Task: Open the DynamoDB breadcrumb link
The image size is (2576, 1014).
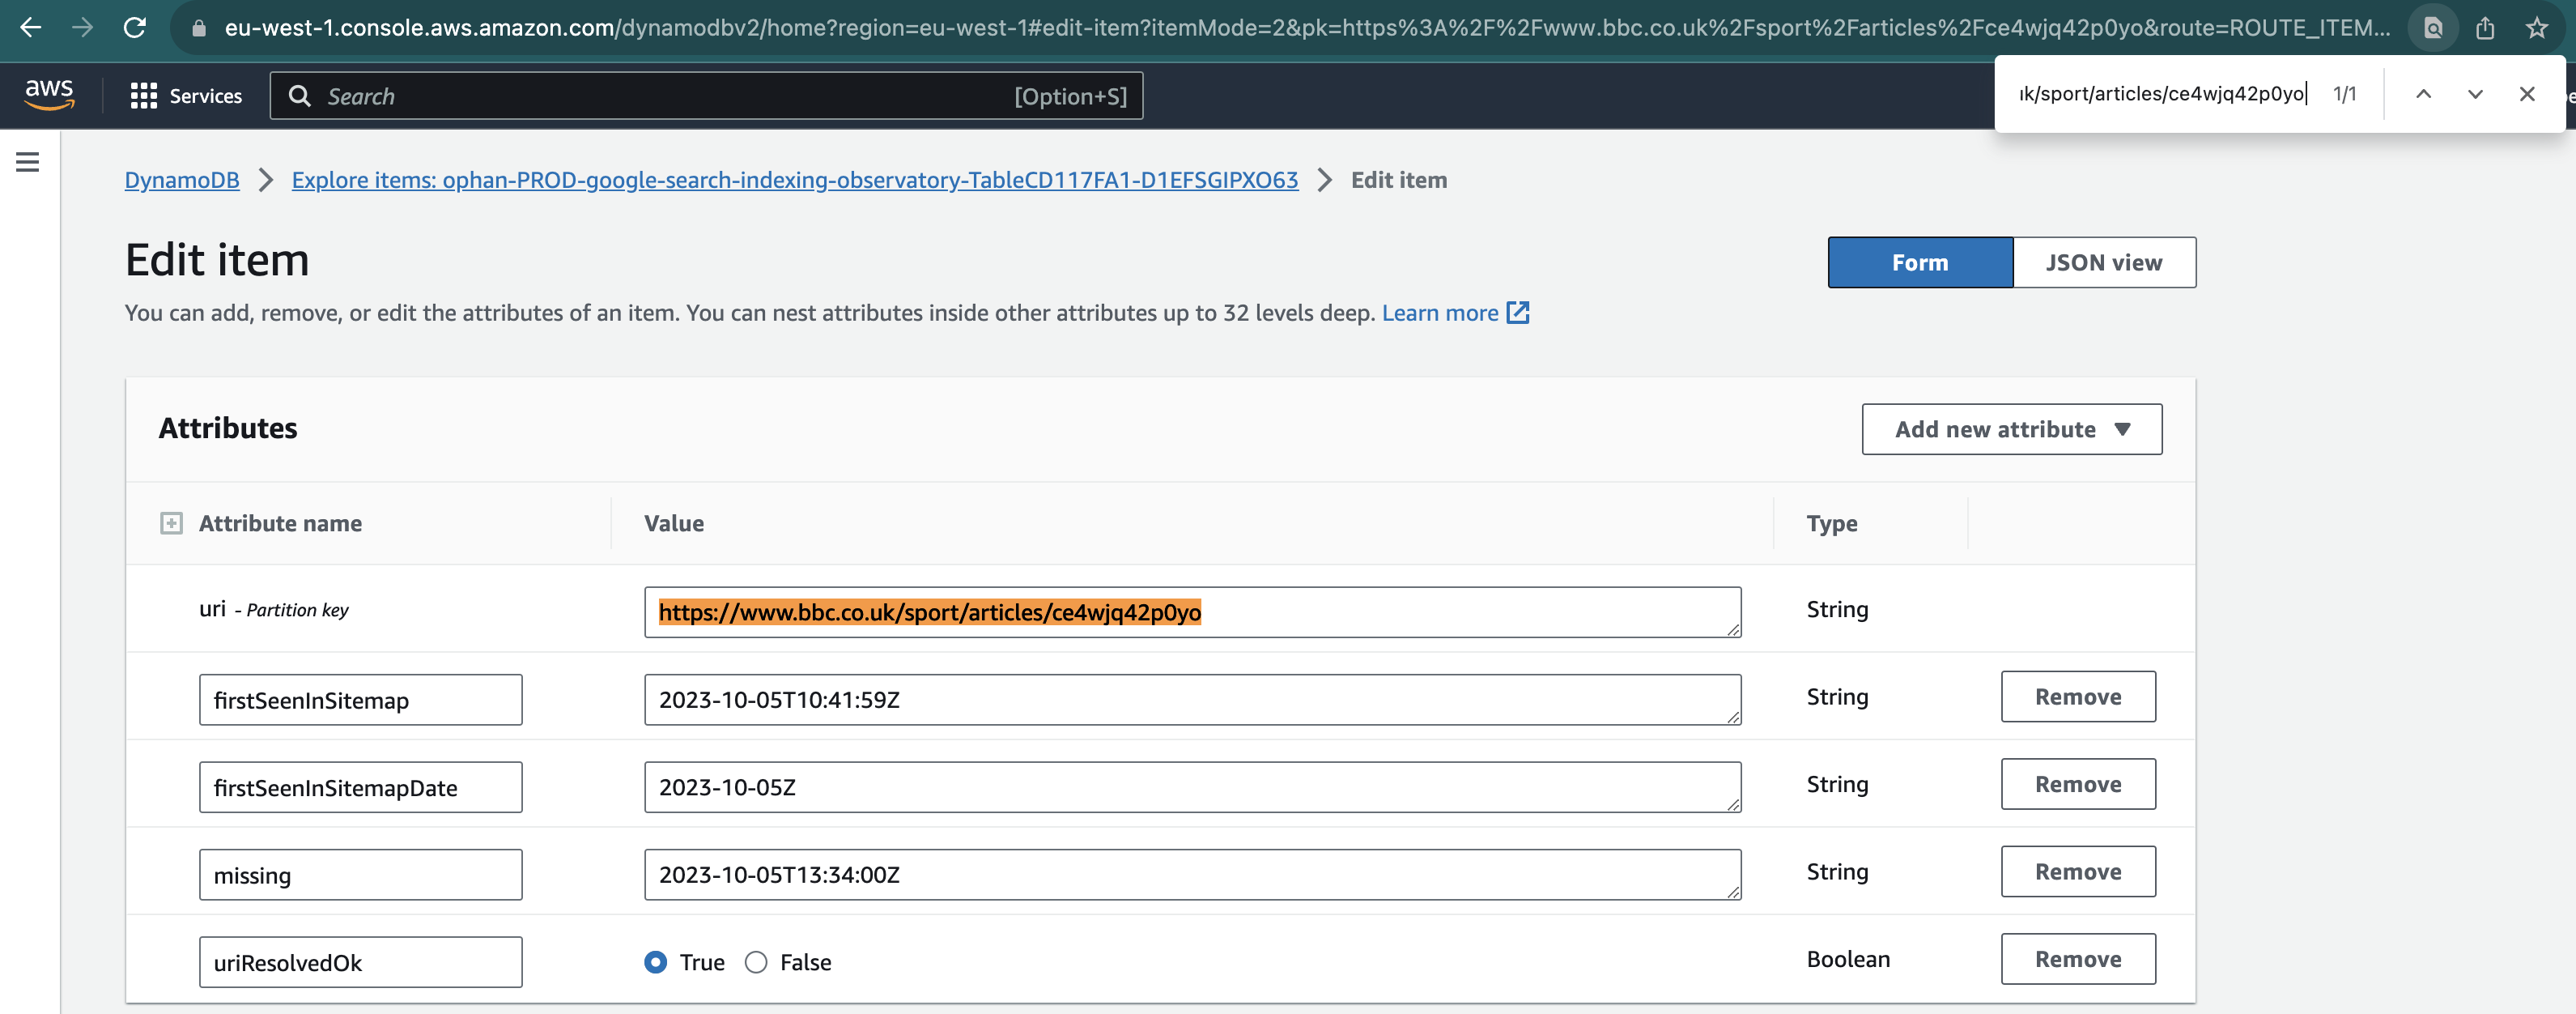Action: pyautogui.click(x=181, y=180)
